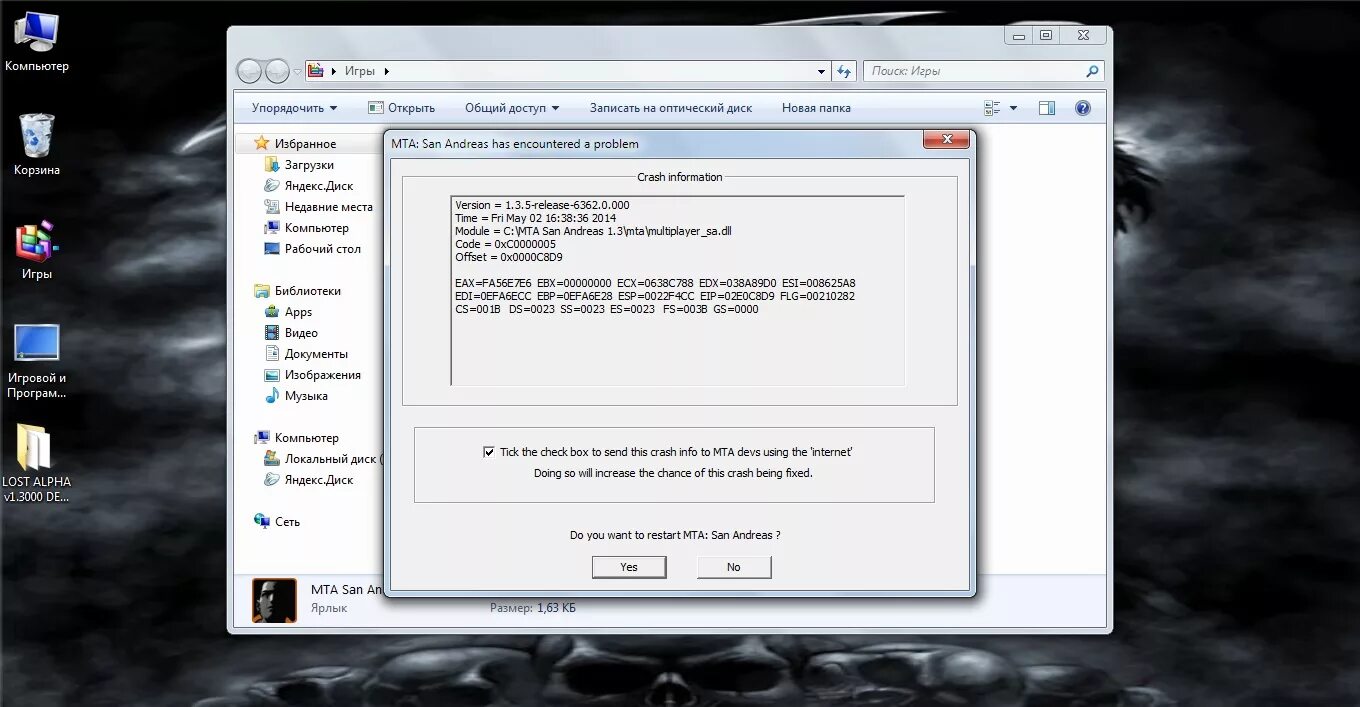Click the Explorer back navigation arrow
Viewport: 1360px width, 707px height.
coord(249,71)
